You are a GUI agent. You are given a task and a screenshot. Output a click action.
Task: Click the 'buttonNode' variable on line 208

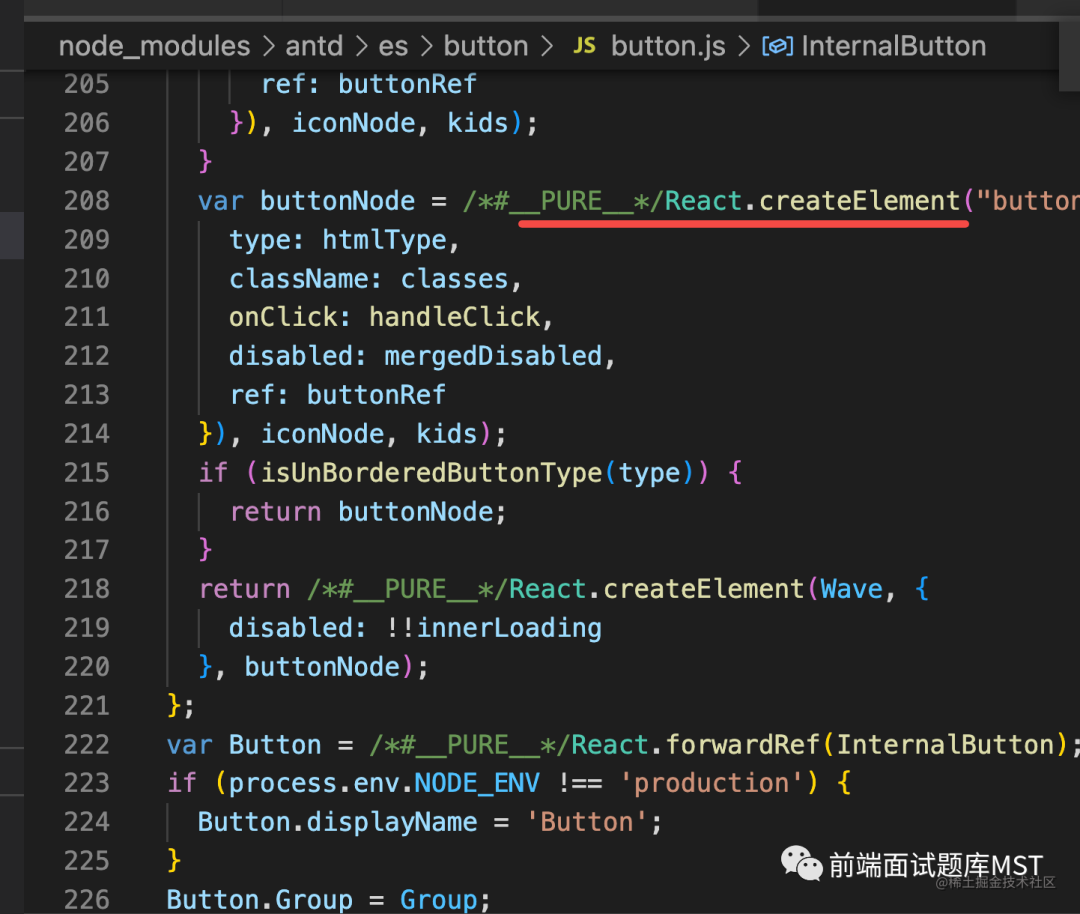(338, 201)
